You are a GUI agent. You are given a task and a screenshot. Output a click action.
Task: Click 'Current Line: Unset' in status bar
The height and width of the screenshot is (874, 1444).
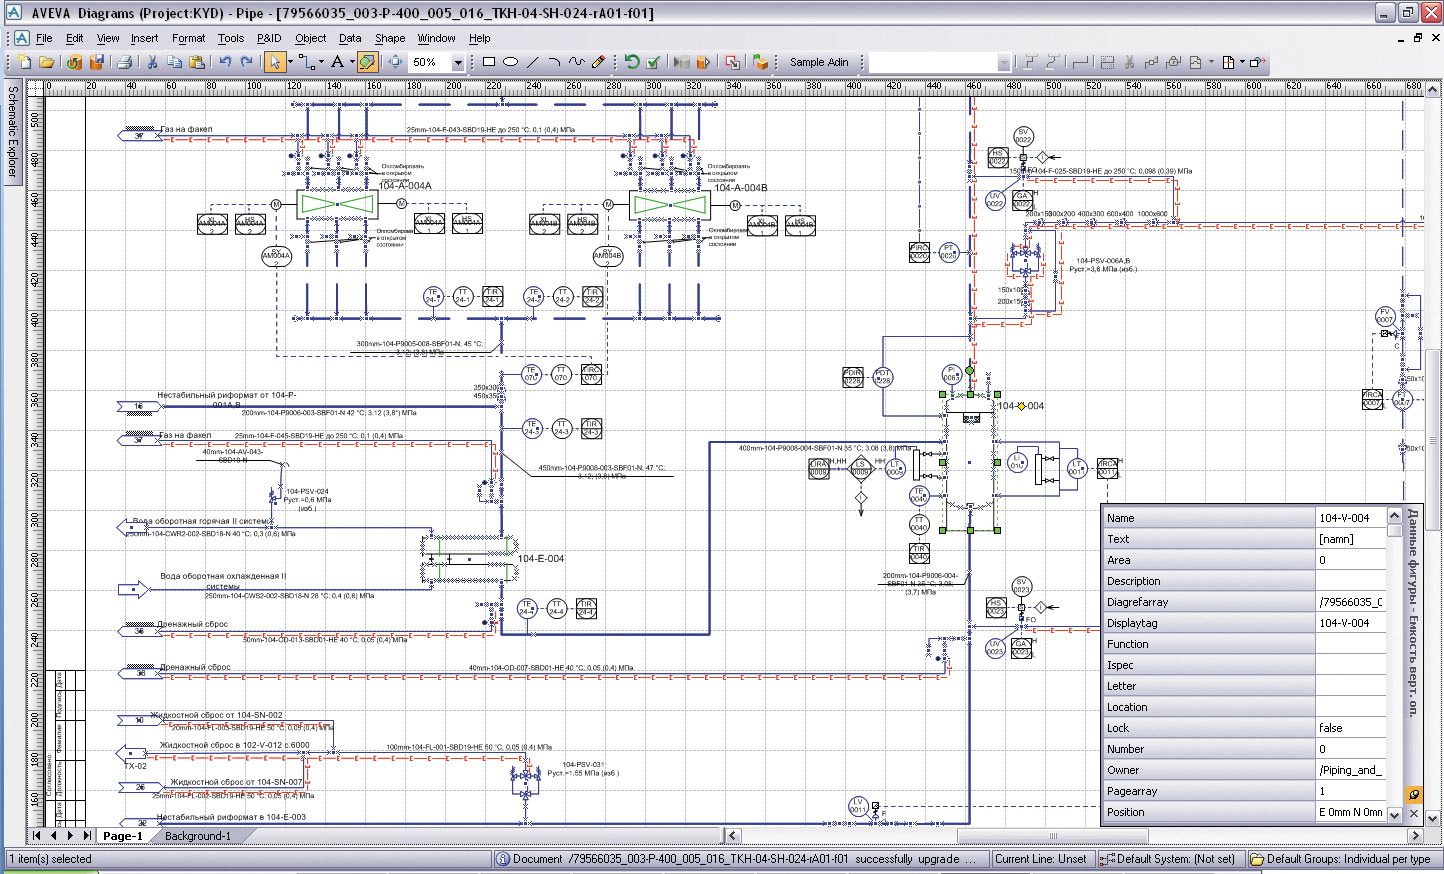pos(1040,859)
